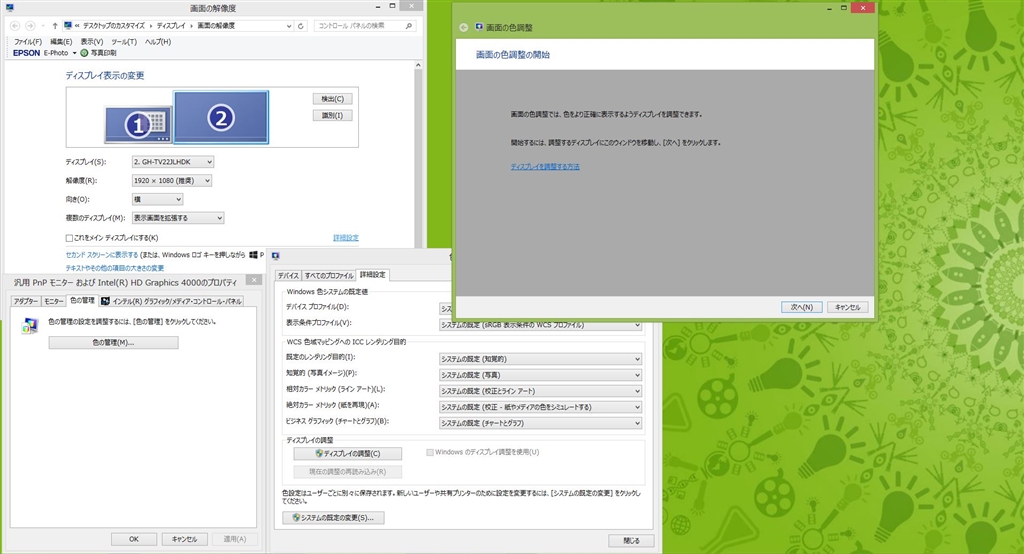Open the 表示(V) menu

coord(92,41)
